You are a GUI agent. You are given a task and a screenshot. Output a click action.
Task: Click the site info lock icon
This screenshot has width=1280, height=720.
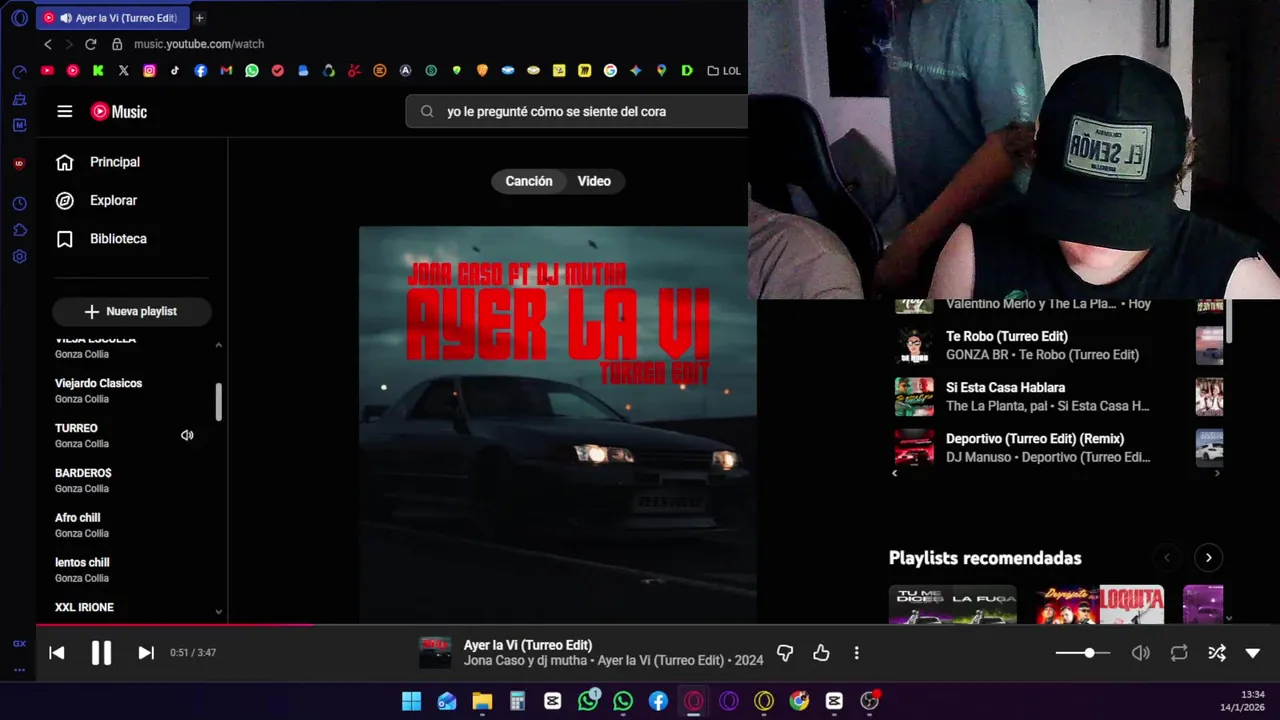[117, 44]
